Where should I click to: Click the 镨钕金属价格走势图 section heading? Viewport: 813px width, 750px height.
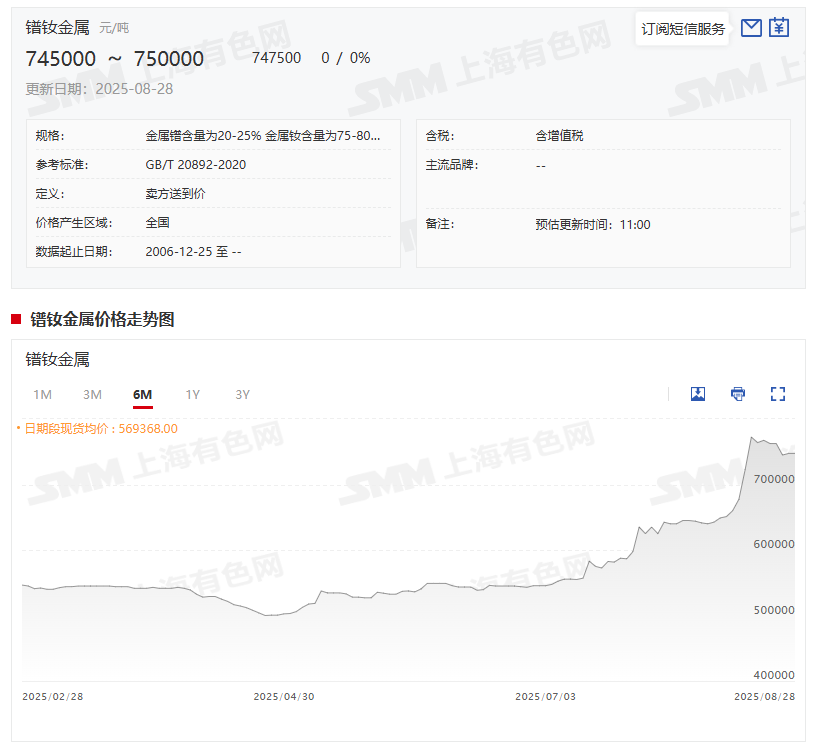point(102,320)
